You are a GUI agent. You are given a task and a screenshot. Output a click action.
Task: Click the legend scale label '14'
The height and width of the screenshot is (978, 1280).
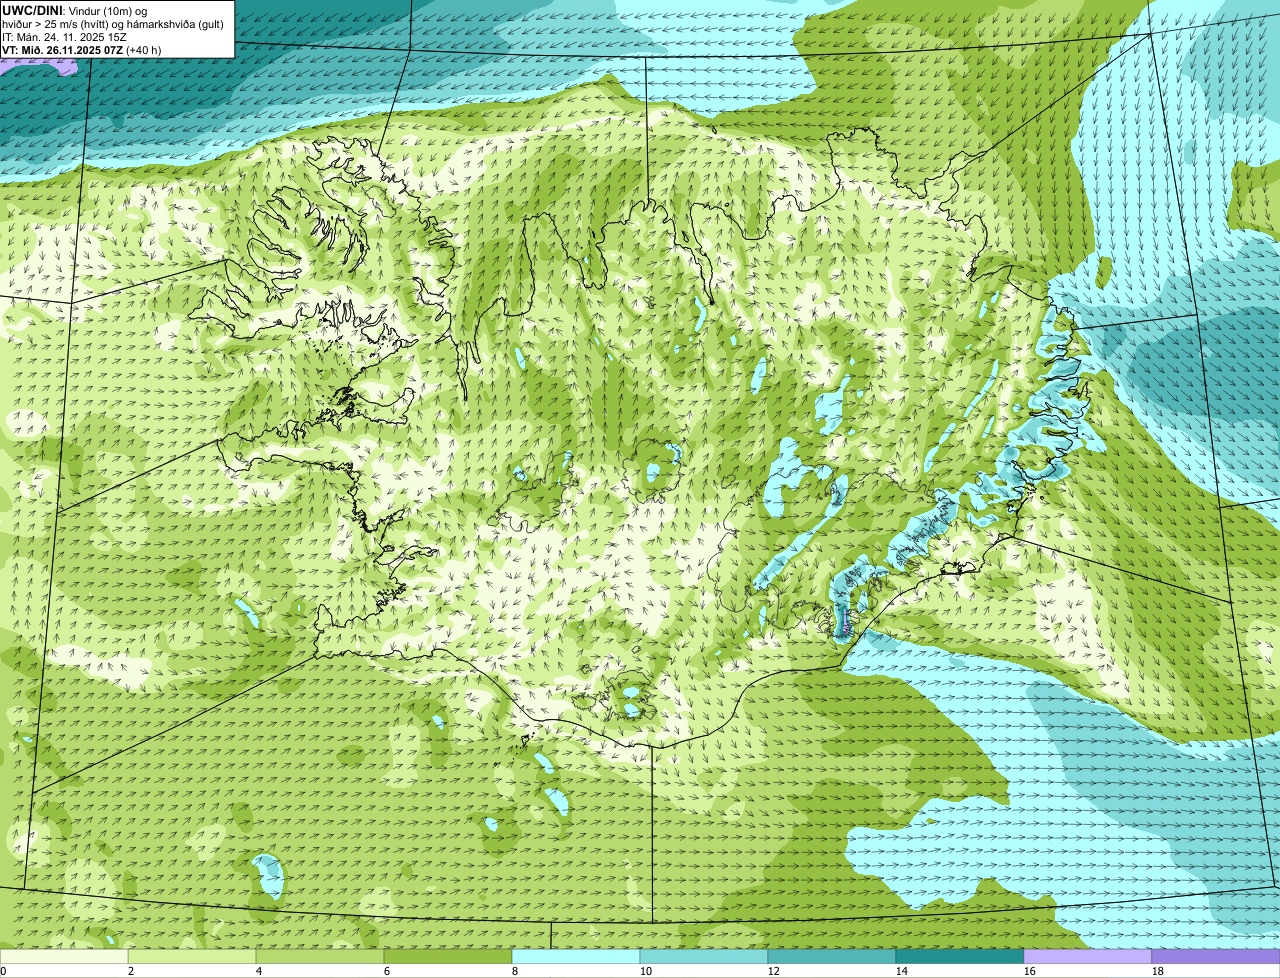(x=902, y=971)
